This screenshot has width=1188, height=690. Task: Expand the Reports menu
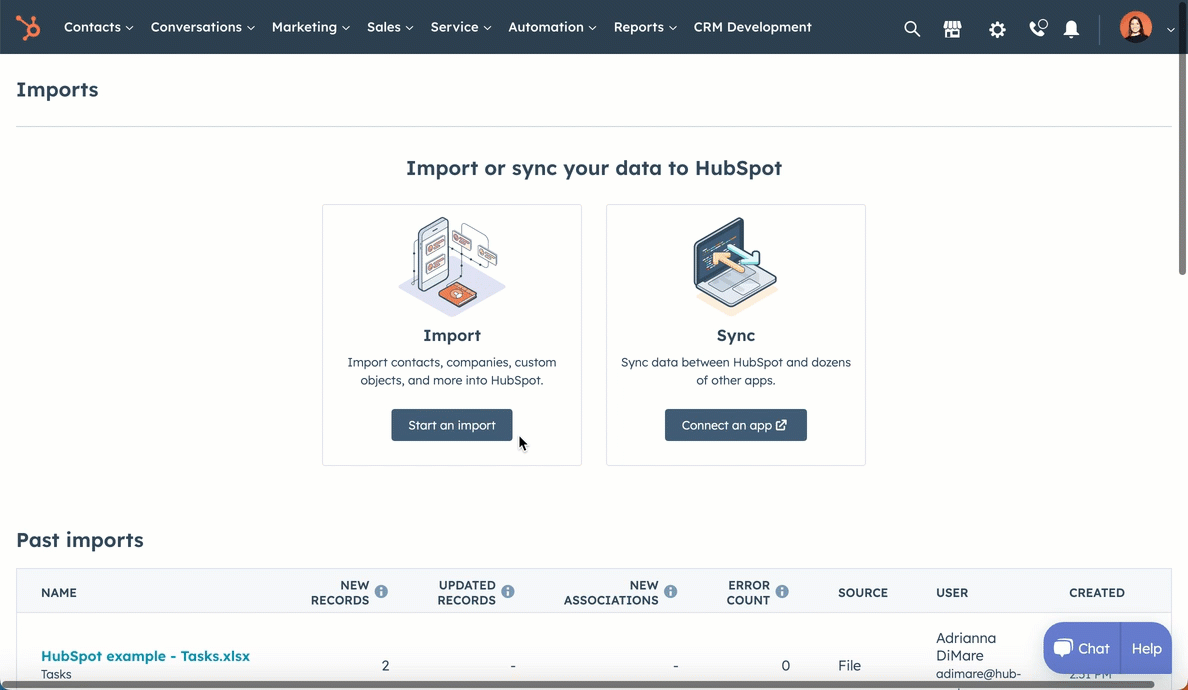645,27
